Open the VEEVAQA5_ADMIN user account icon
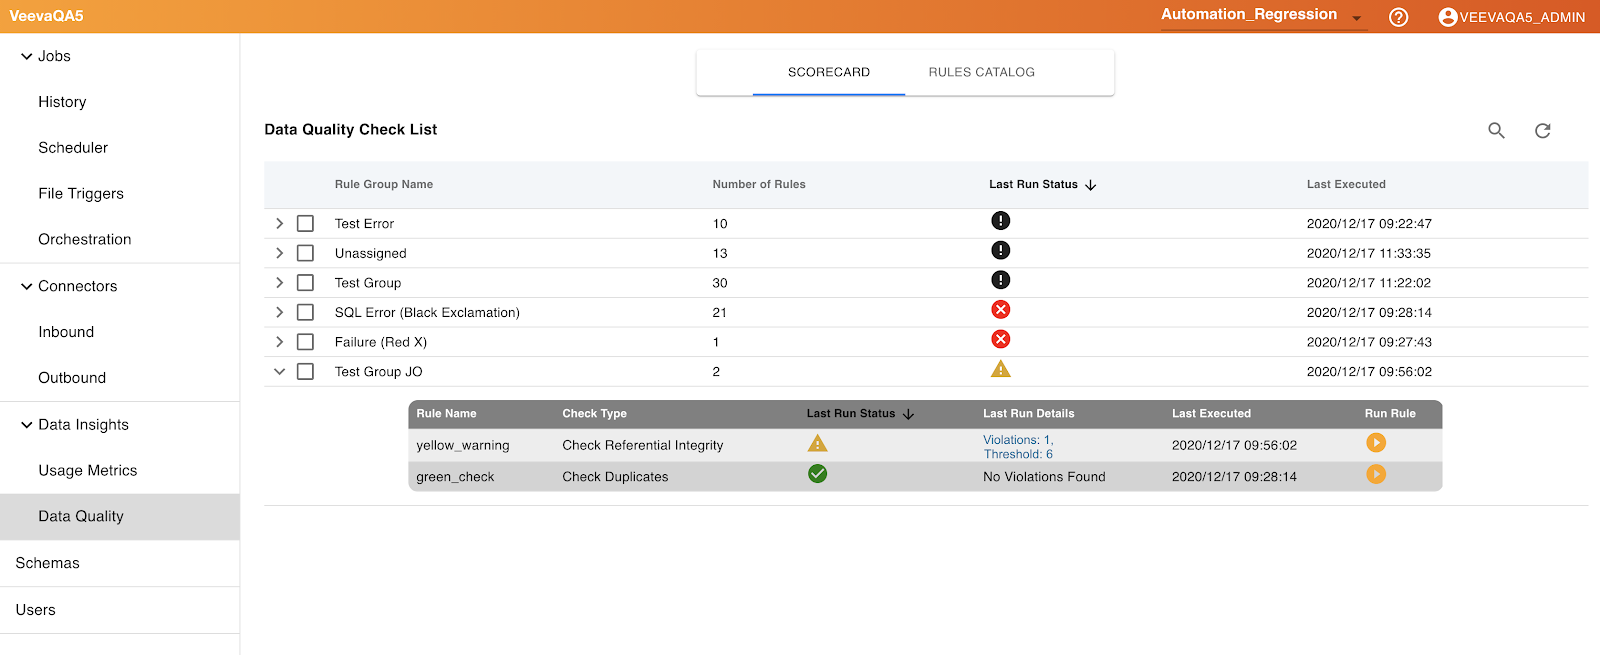 tap(1447, 17)
